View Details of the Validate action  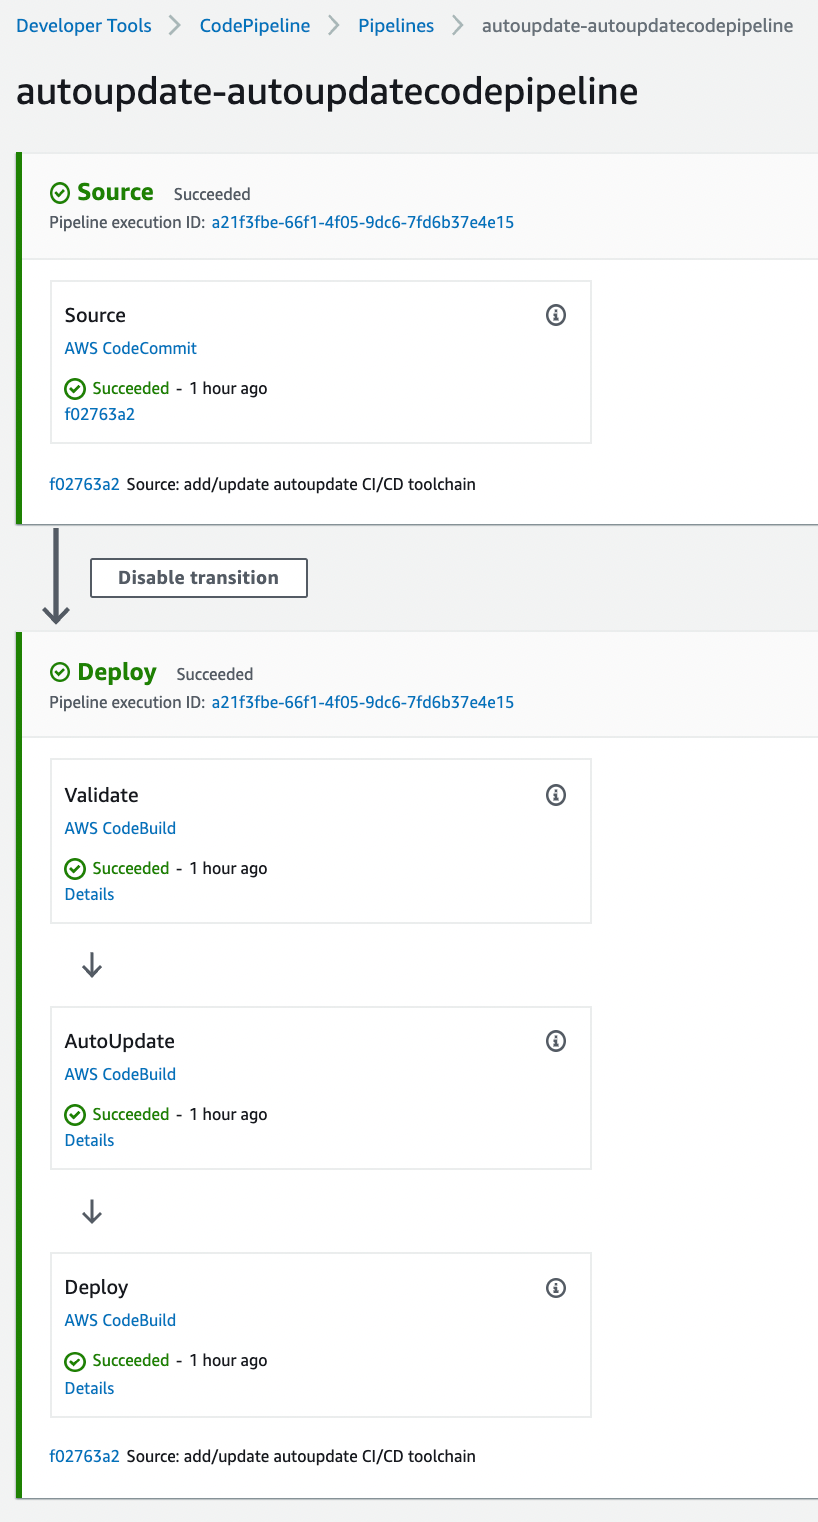[x=90, y=894]
